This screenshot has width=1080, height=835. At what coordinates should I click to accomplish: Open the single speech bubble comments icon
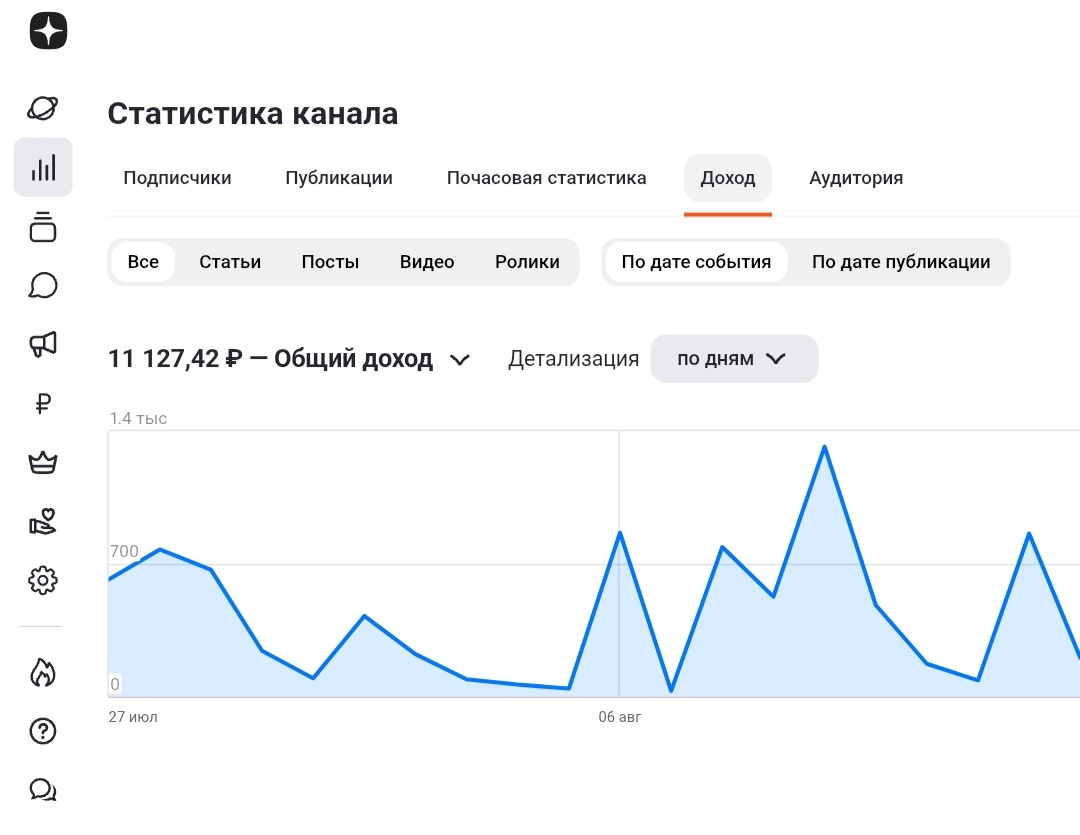pyautogui.click(x=43, y=285)
